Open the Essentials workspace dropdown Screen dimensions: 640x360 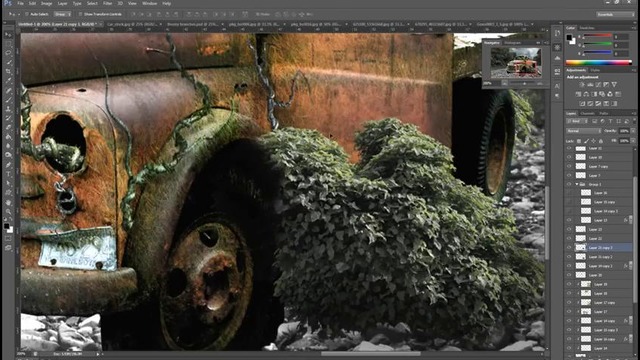[615, 14]
